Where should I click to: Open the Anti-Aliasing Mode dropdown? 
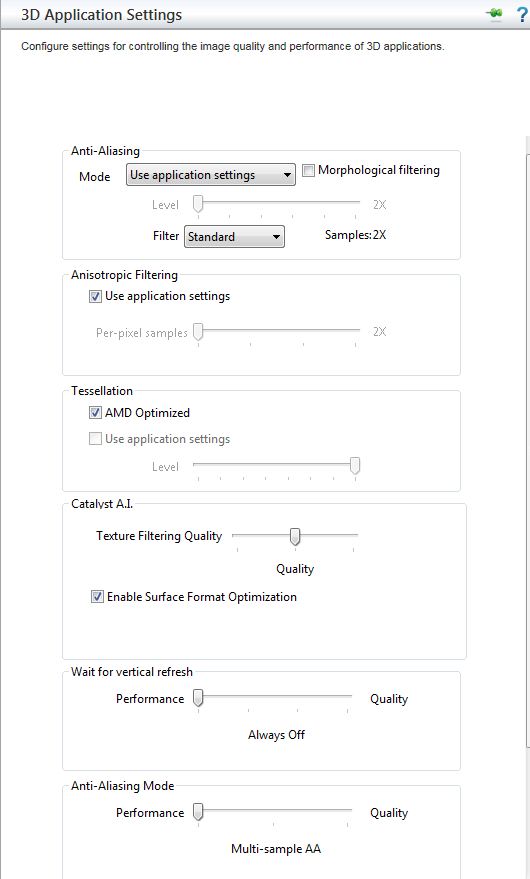(211, 175)
